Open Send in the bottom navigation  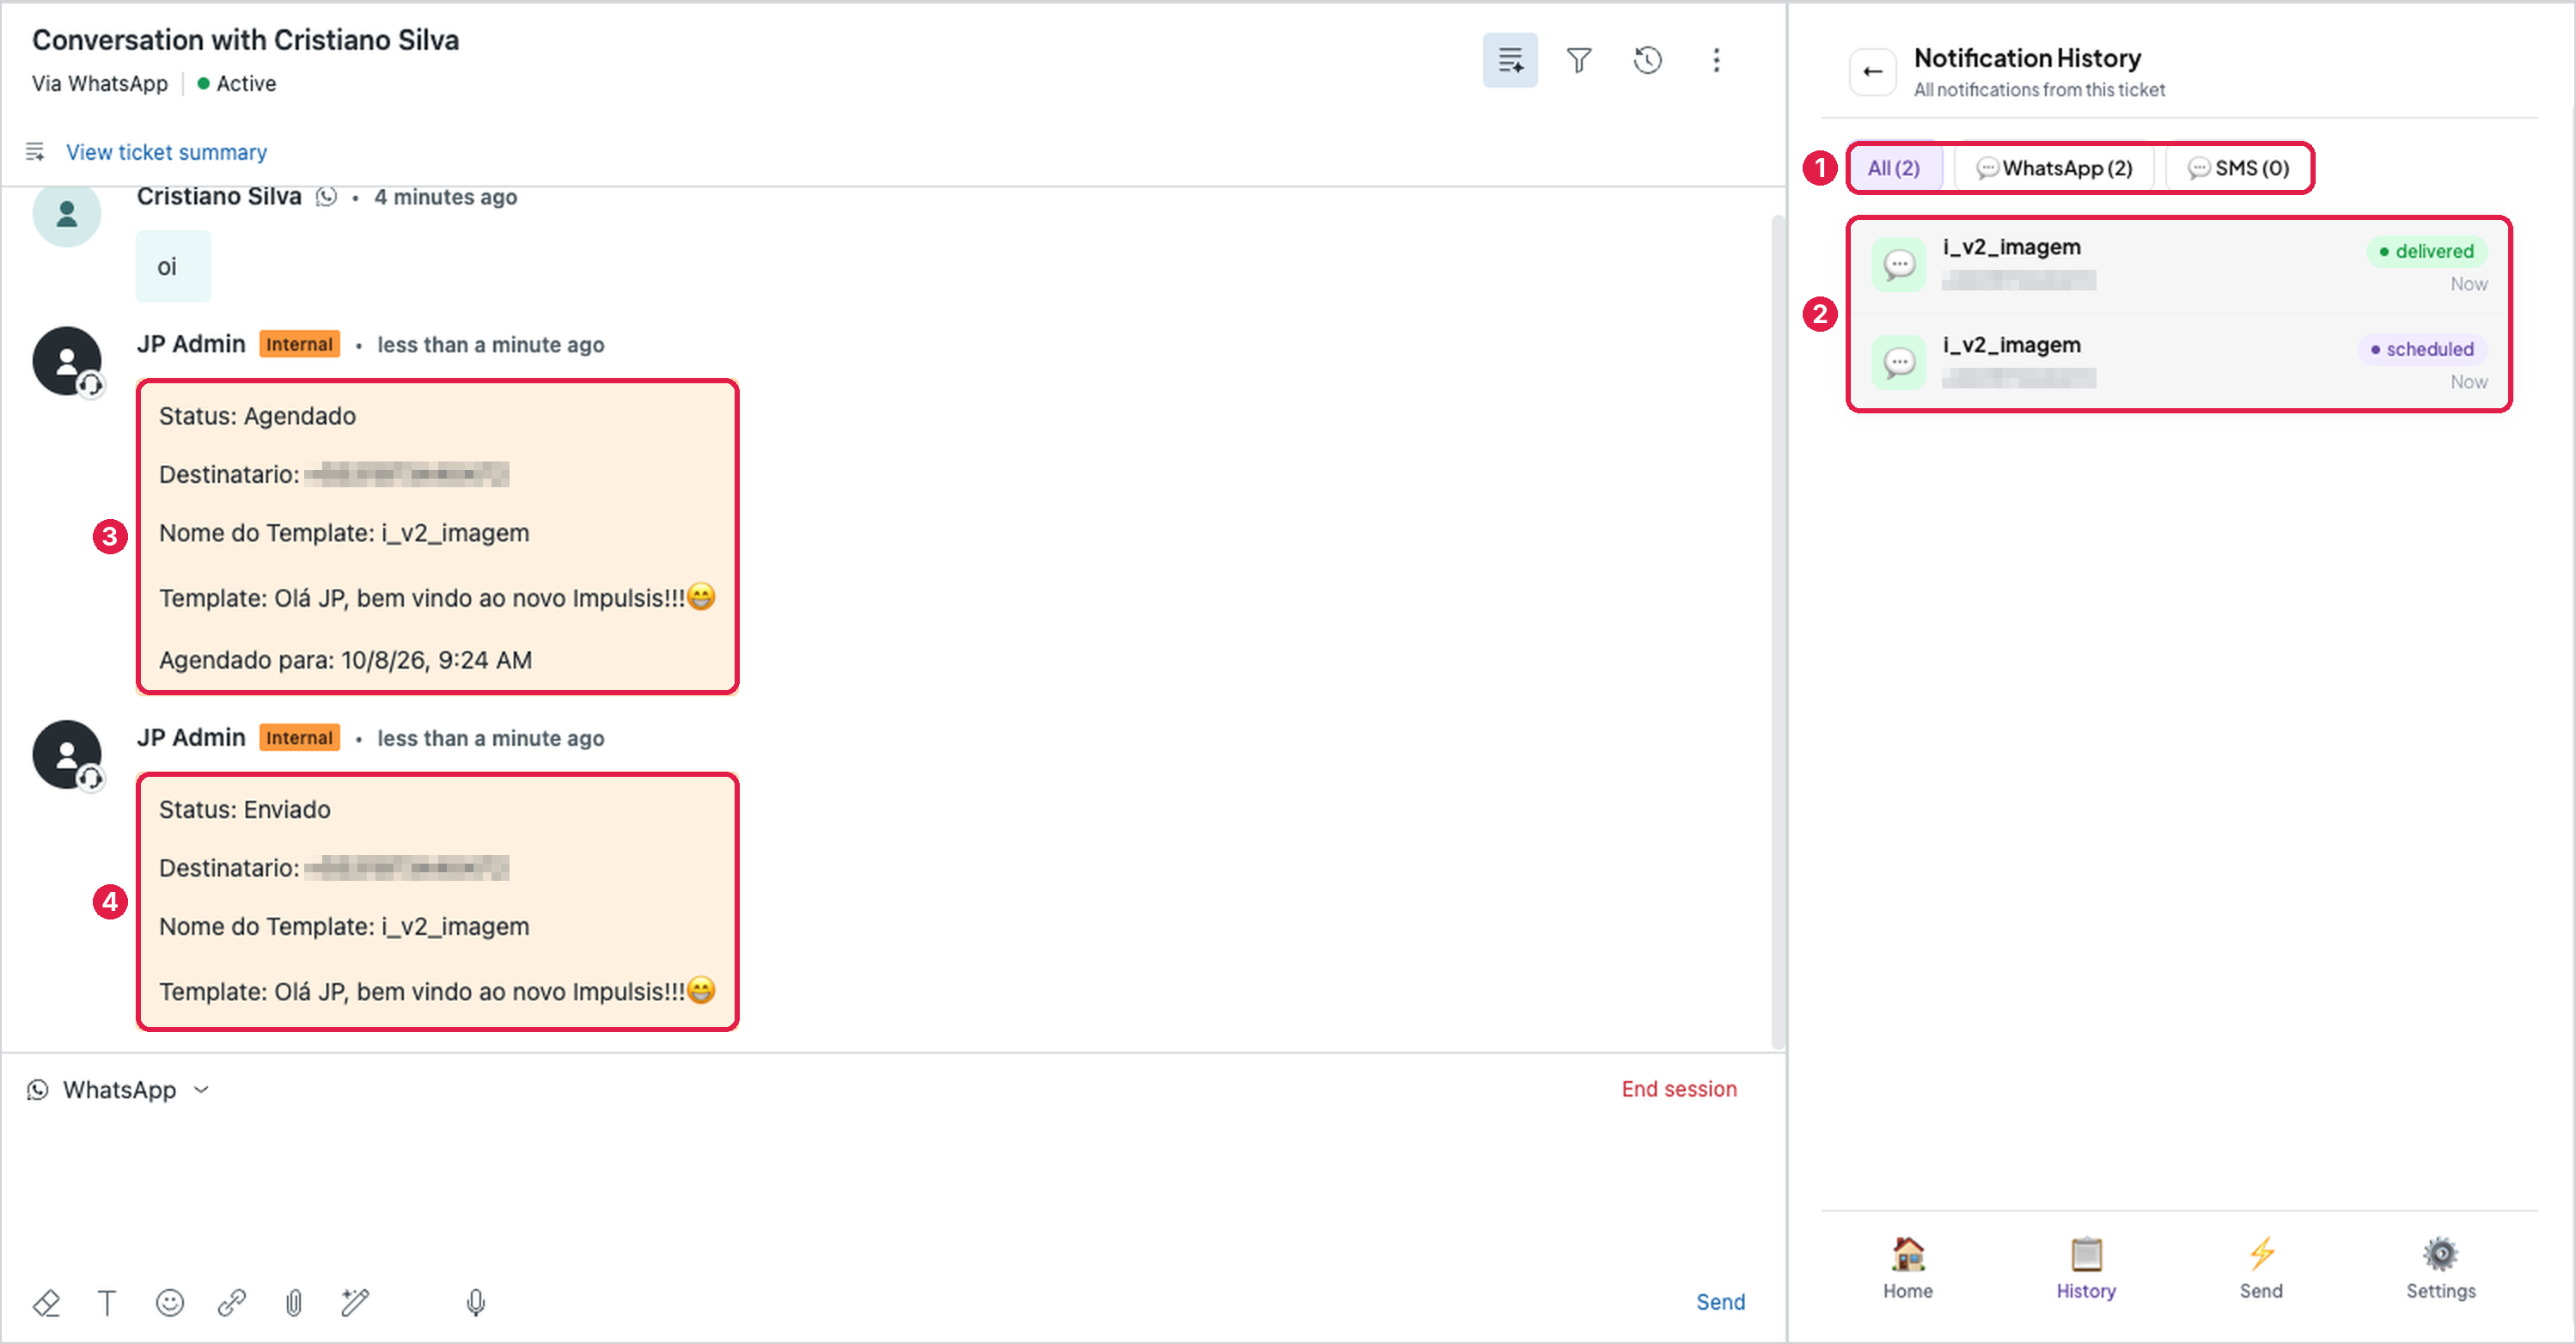coord(2261,1268)
